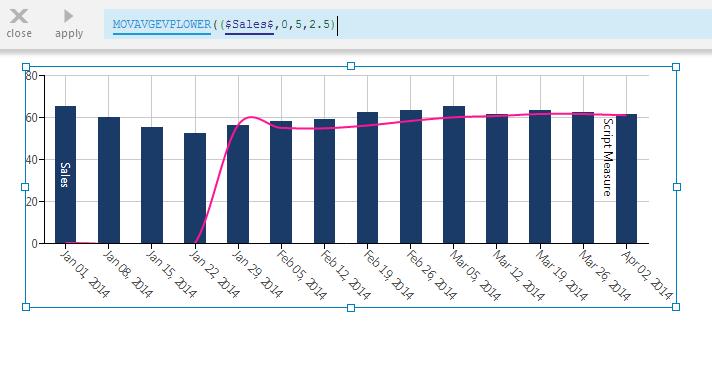Select the bottom-left resize handle of chart
This screenshot has height=377, width=712.
(26, 308)
